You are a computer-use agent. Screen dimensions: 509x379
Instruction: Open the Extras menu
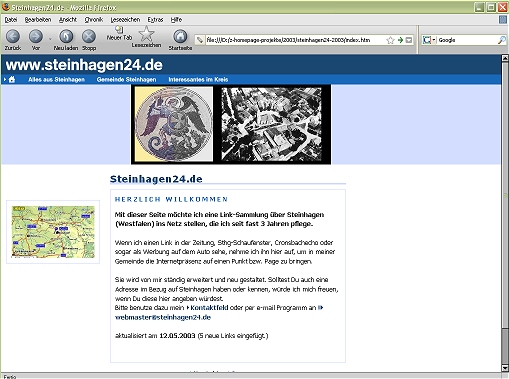155,20
